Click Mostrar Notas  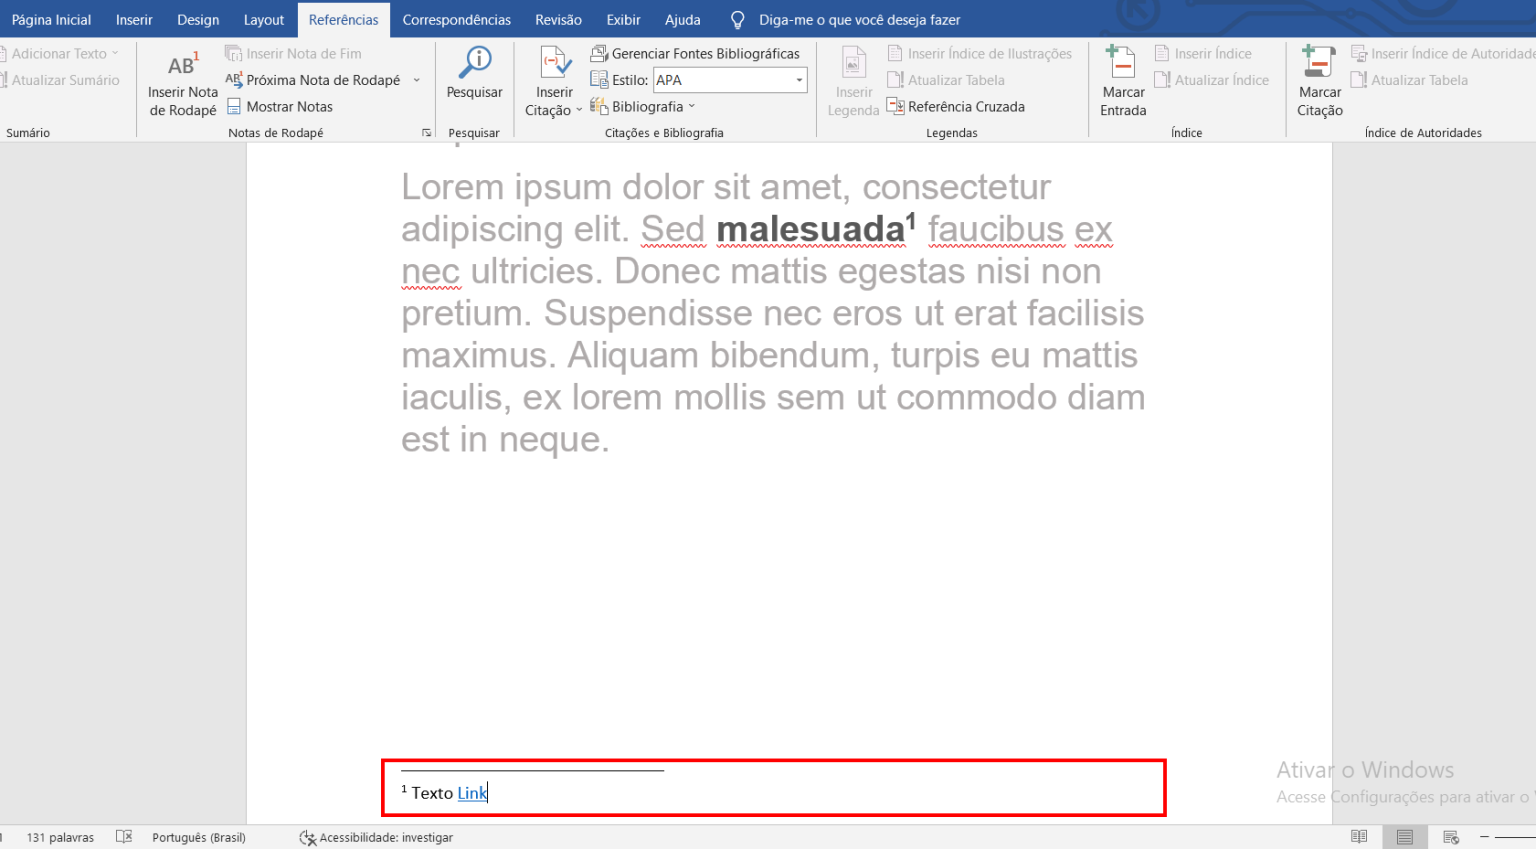tap(280, 107)
